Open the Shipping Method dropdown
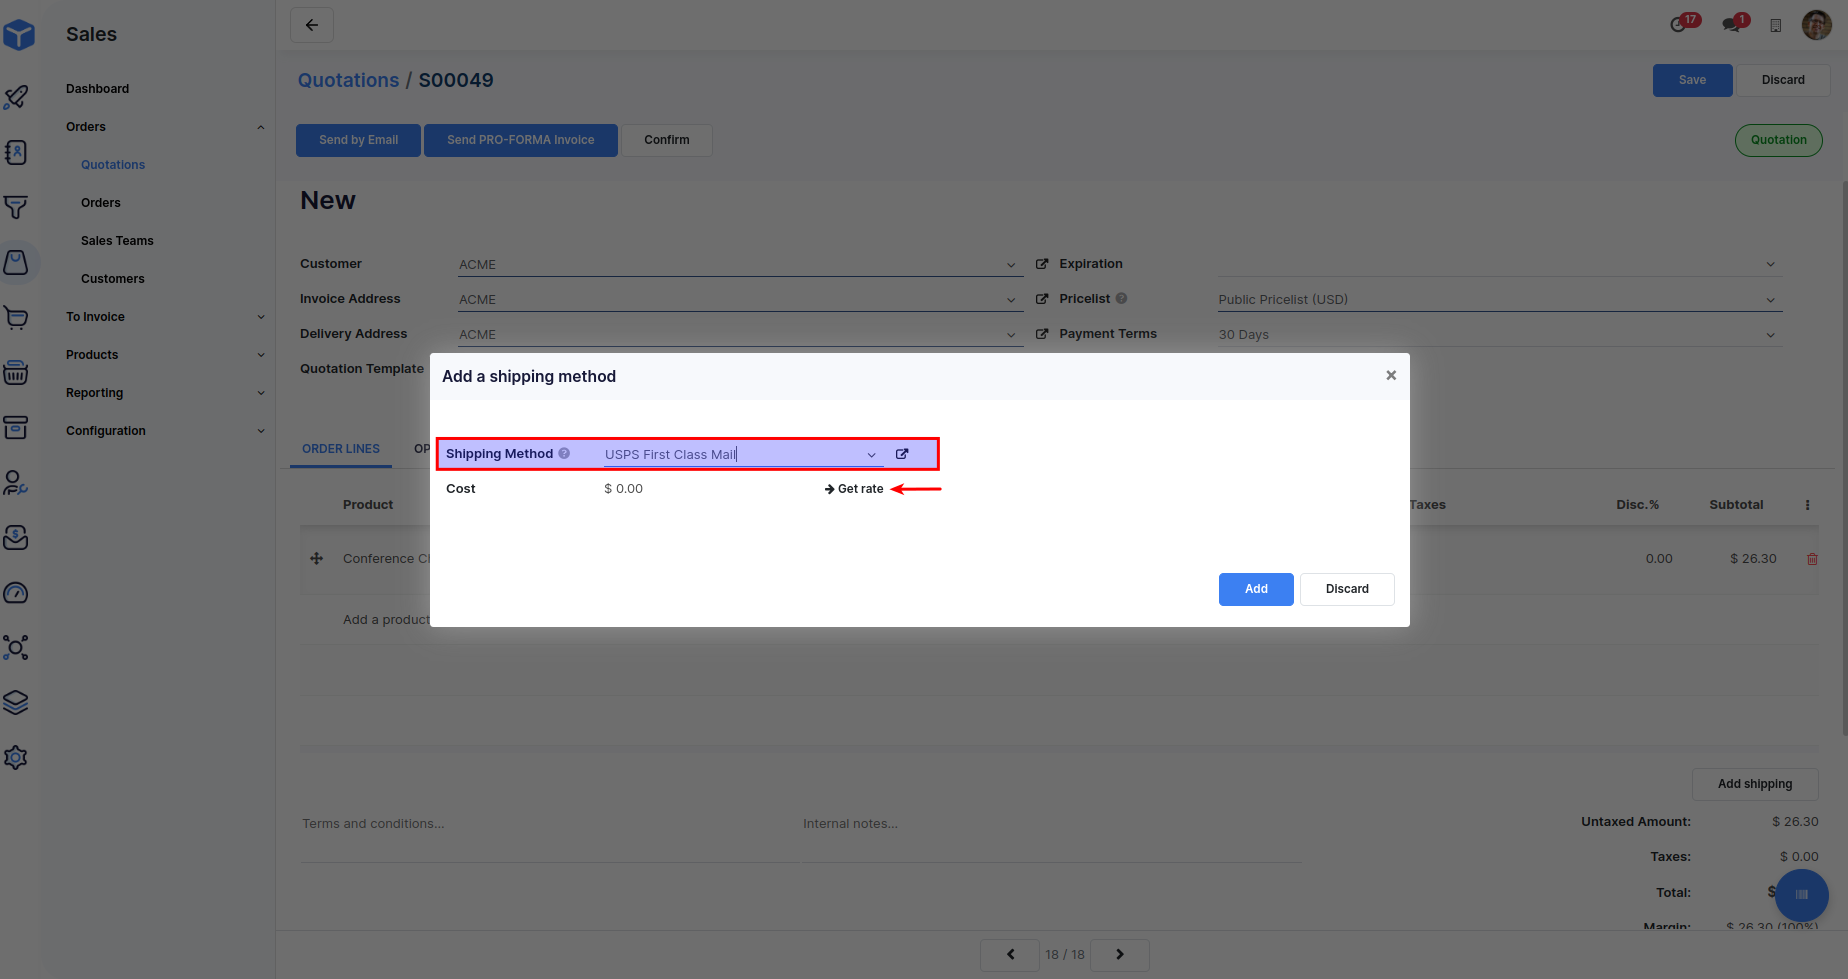 coord(871,455)
